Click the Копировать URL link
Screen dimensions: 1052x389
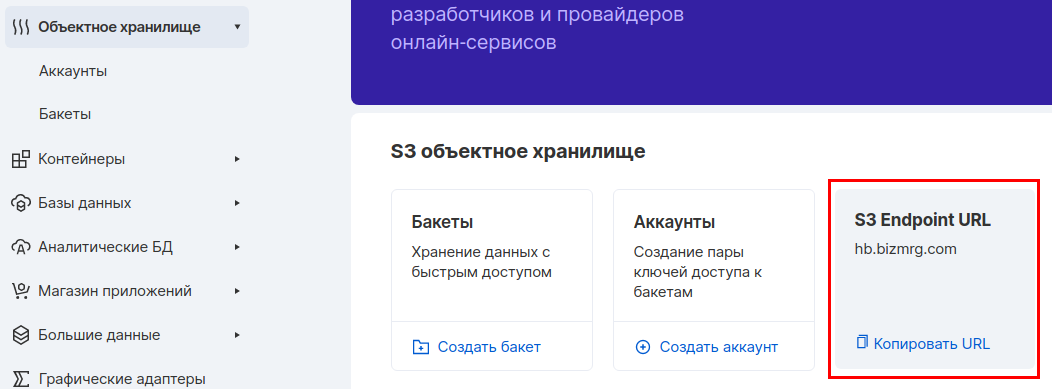(932, 344)
